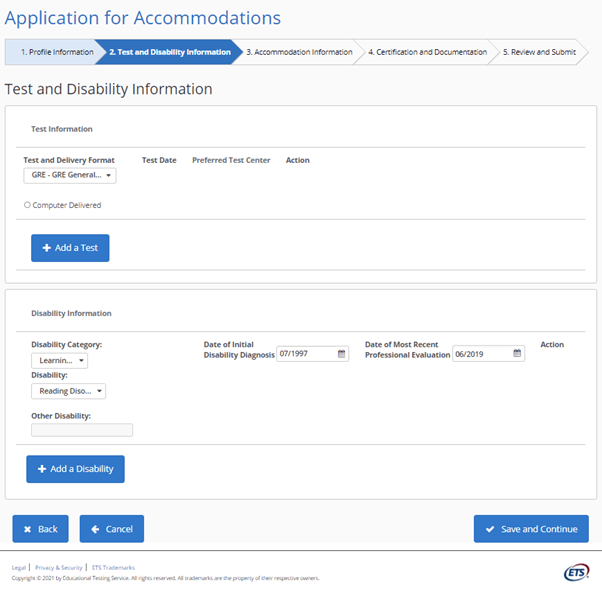The width and height of the screenshot is (602, 596).
Task: Open the Reading Disorder disability dropdown
Action: pyautogui.click(x=68, y=392)
